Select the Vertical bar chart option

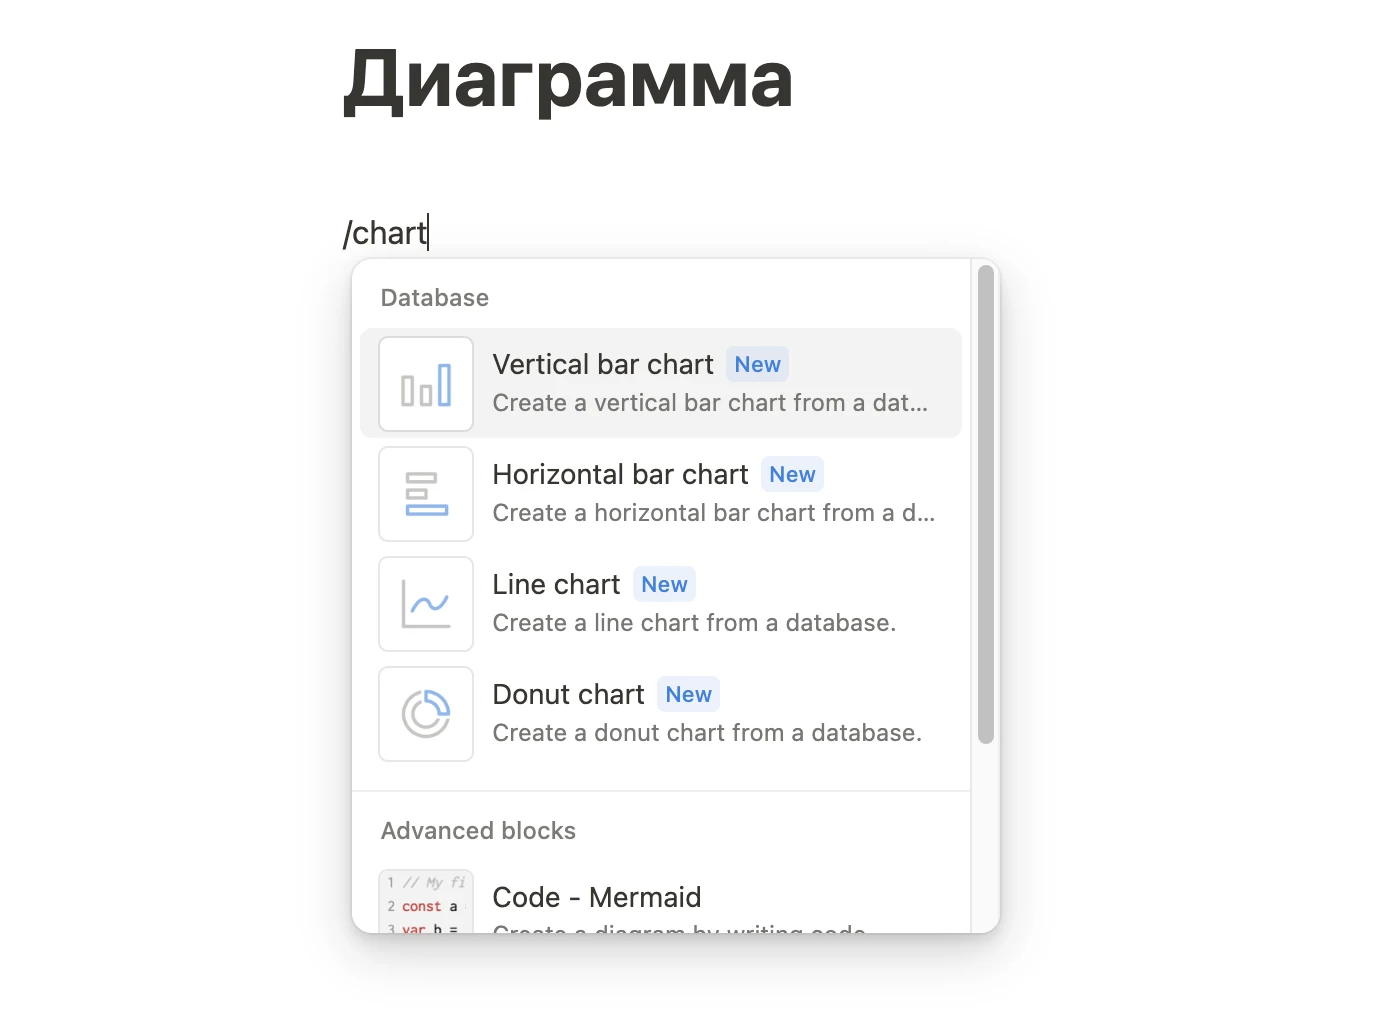pos(661,383)
